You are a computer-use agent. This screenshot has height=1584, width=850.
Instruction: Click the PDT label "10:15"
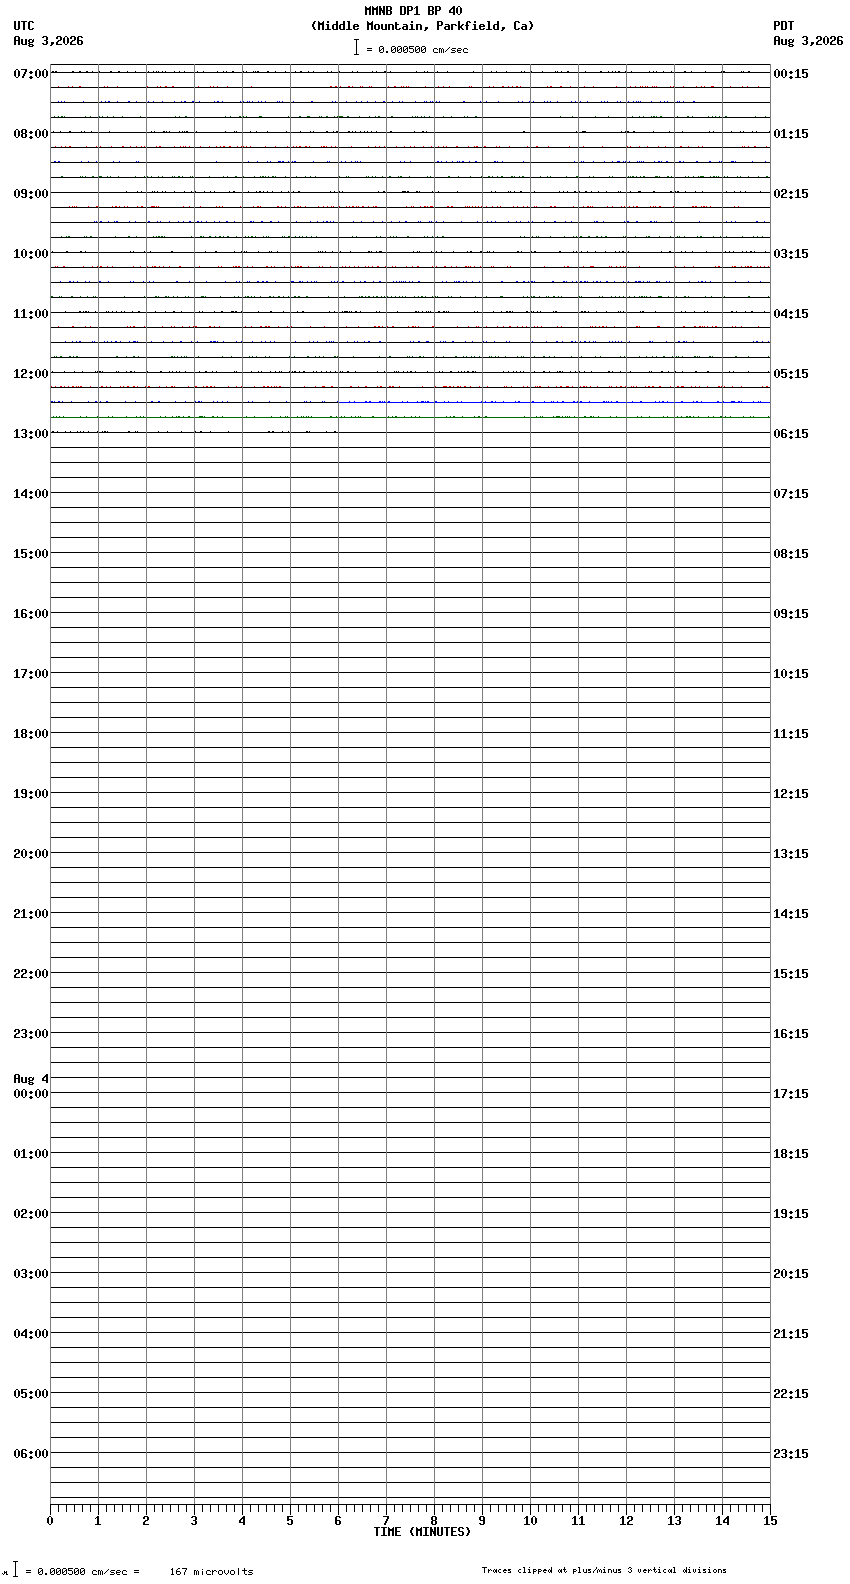[x=791, y=674]
